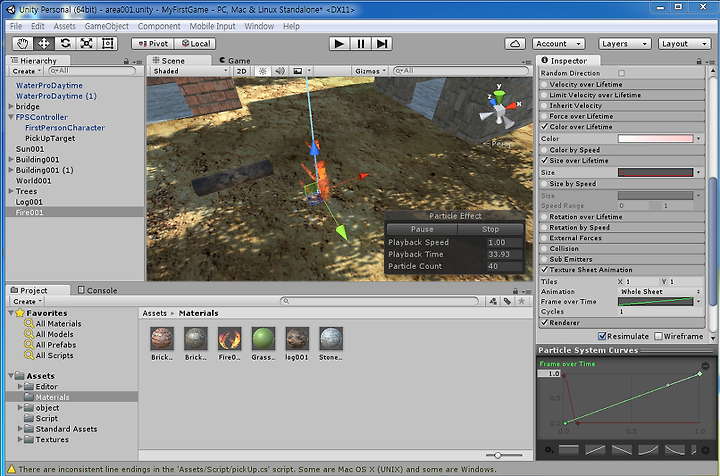Image resolution: width=720 pixels, height=476 pixels.
Task: Toggle the 2D scene view
Action: (242, 71)
